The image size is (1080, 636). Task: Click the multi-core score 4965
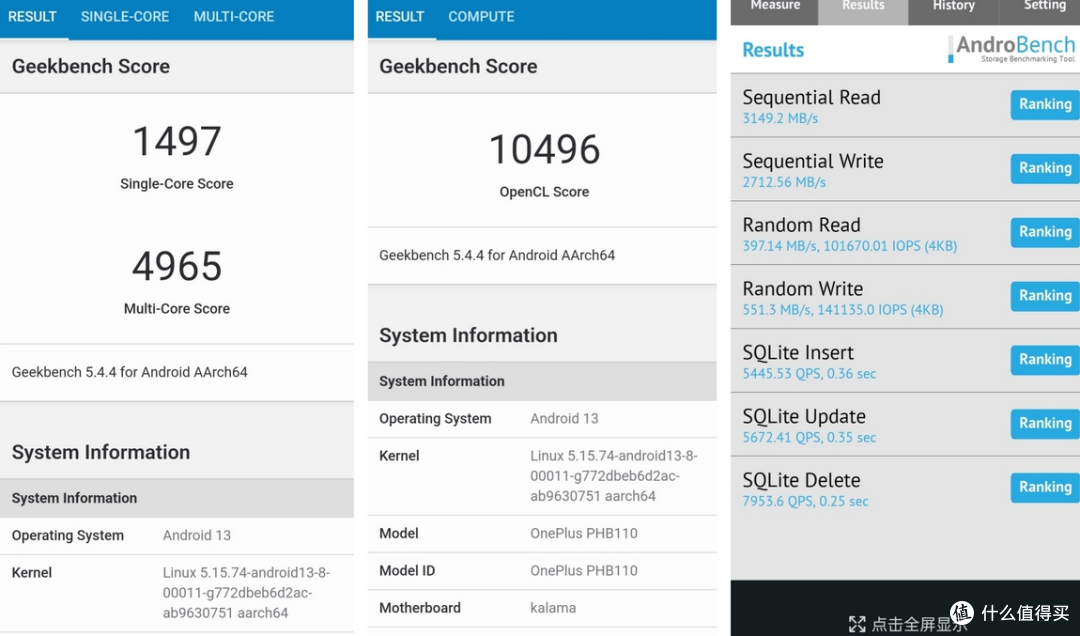point(177,267)
